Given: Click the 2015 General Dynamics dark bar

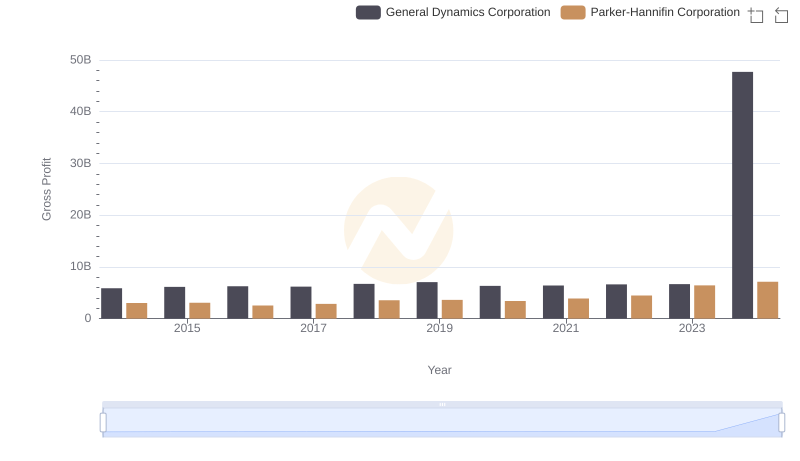Looking at the screenshot, I should coord(174,303).
